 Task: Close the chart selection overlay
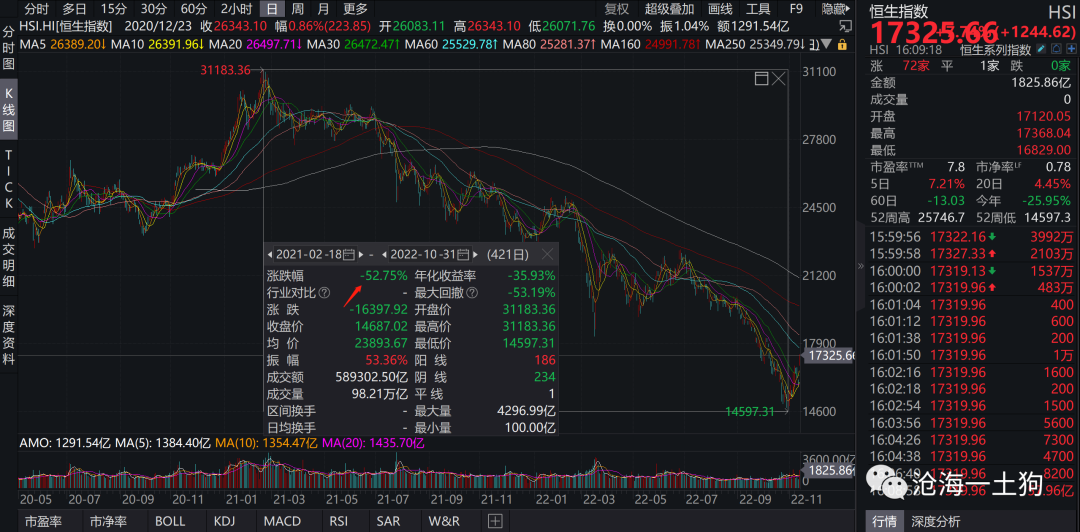(779, 79)
